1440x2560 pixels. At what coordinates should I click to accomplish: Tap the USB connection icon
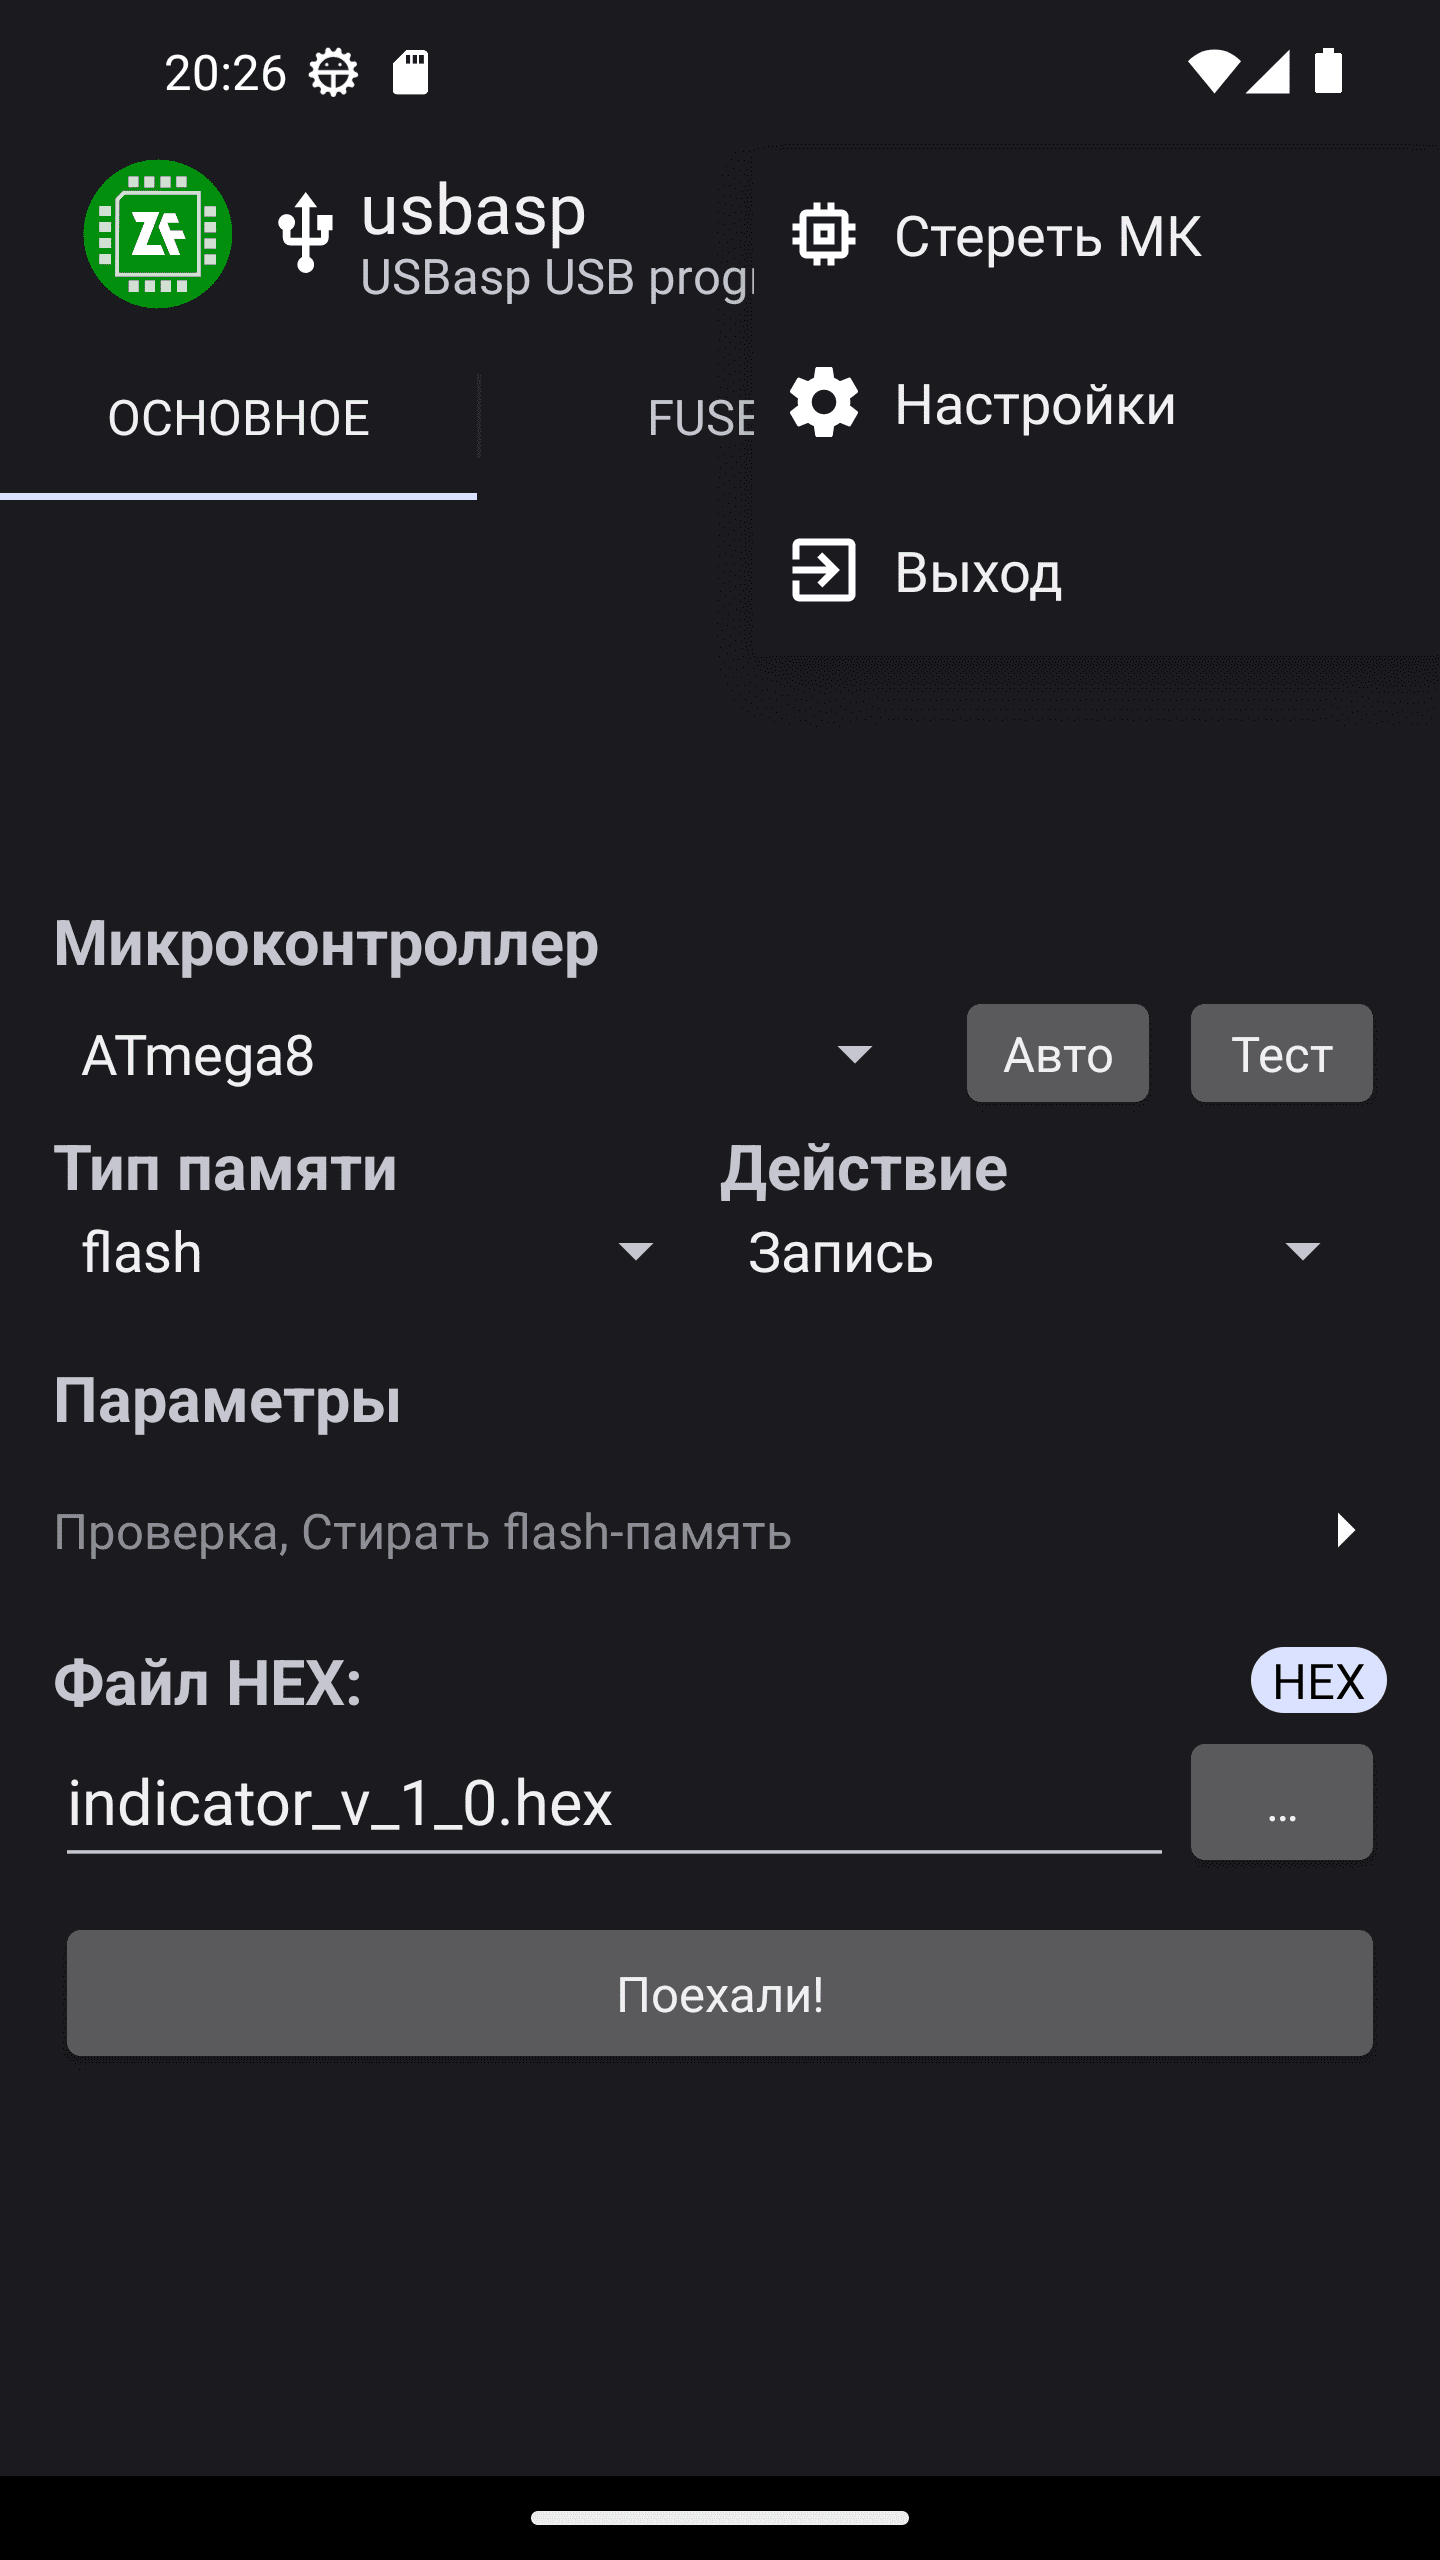(305, 233)
